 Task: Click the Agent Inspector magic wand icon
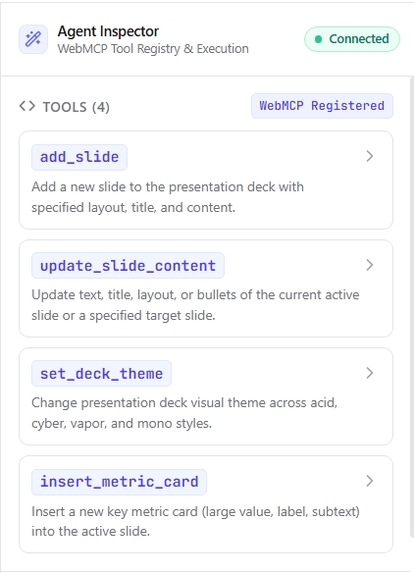click(x=33, y=39)
